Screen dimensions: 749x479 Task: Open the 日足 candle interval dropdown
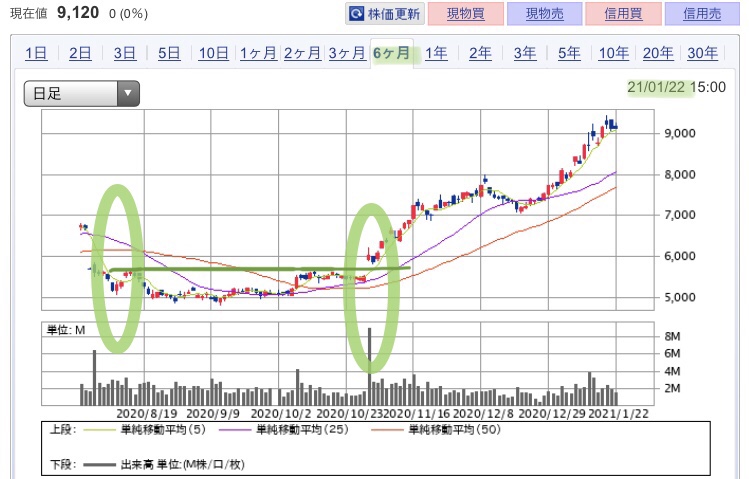[82, 93]
